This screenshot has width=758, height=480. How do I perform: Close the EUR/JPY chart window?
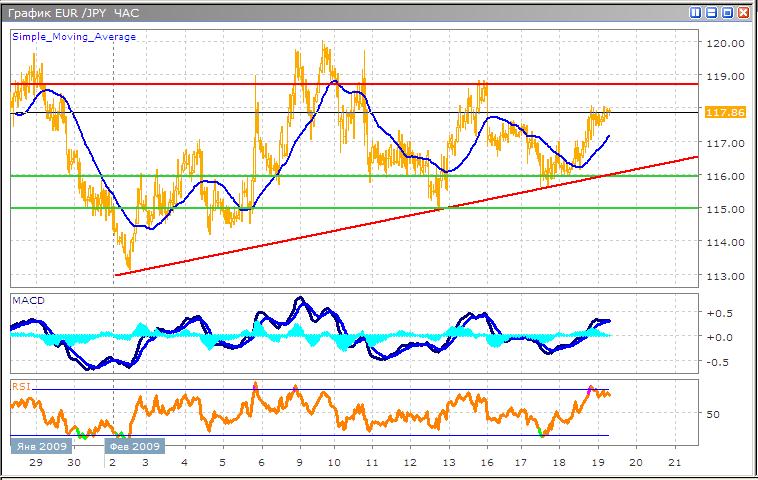[743, 12]
